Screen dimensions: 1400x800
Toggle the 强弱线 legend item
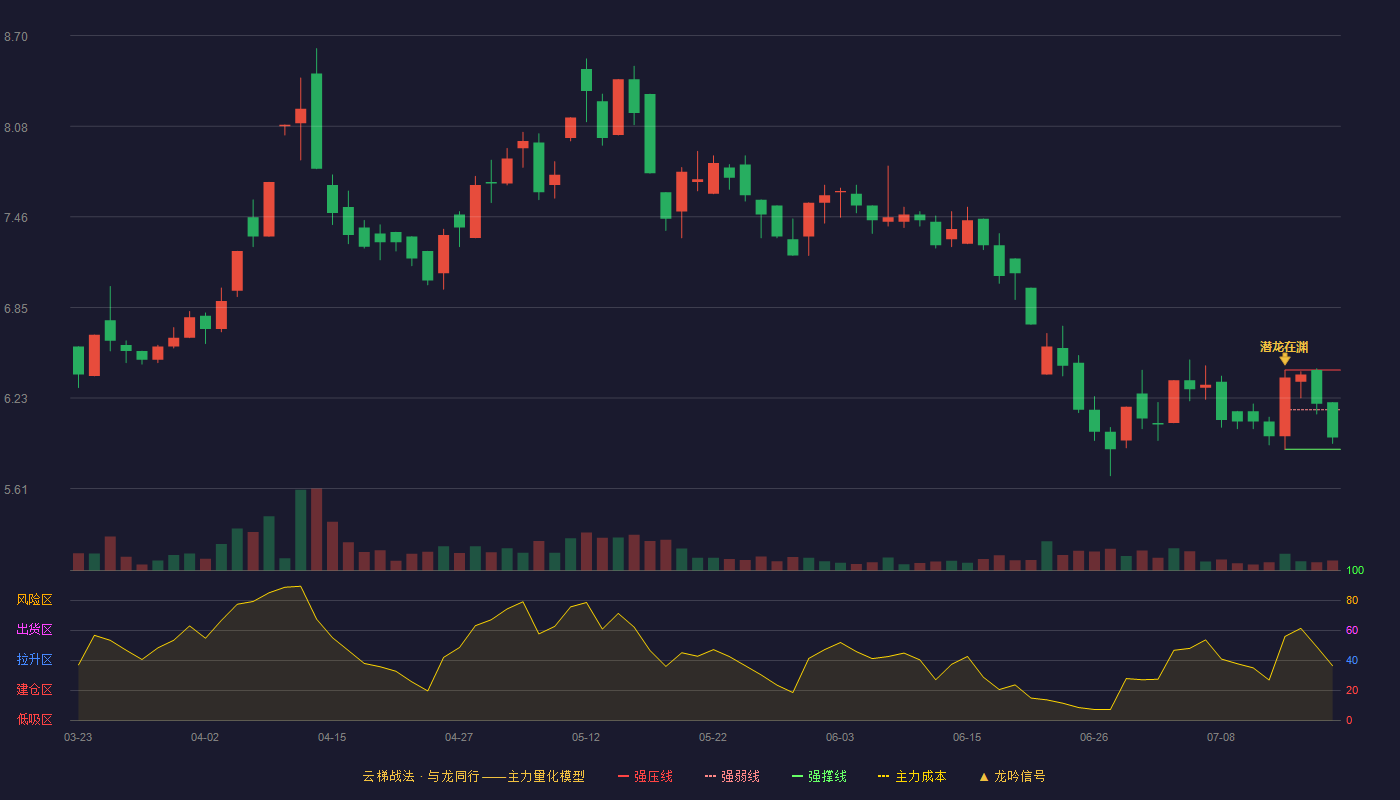click(x=732, y=776)
